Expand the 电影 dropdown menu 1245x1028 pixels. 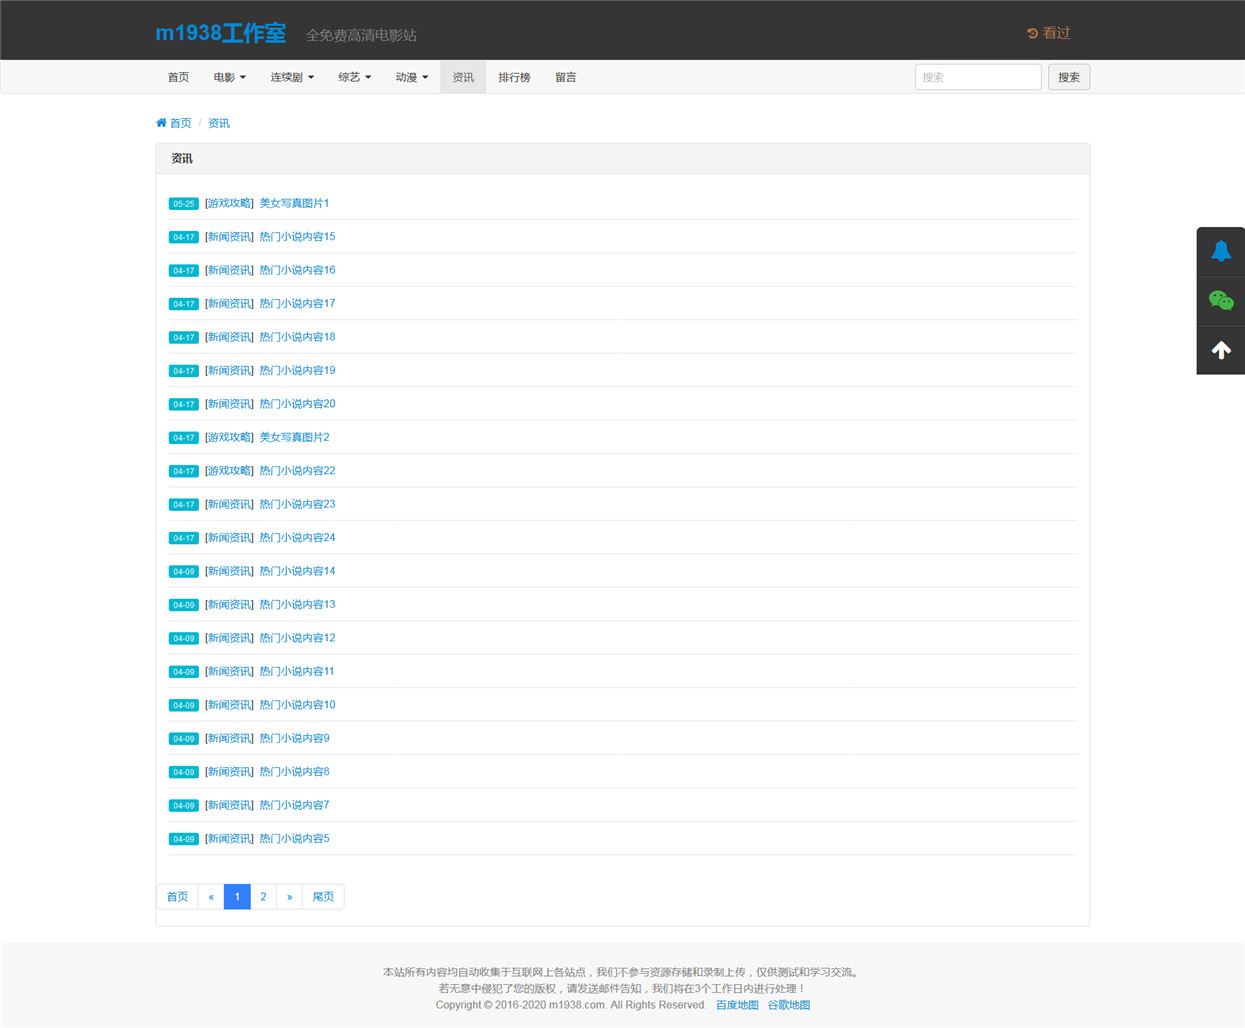pos(229,77)
